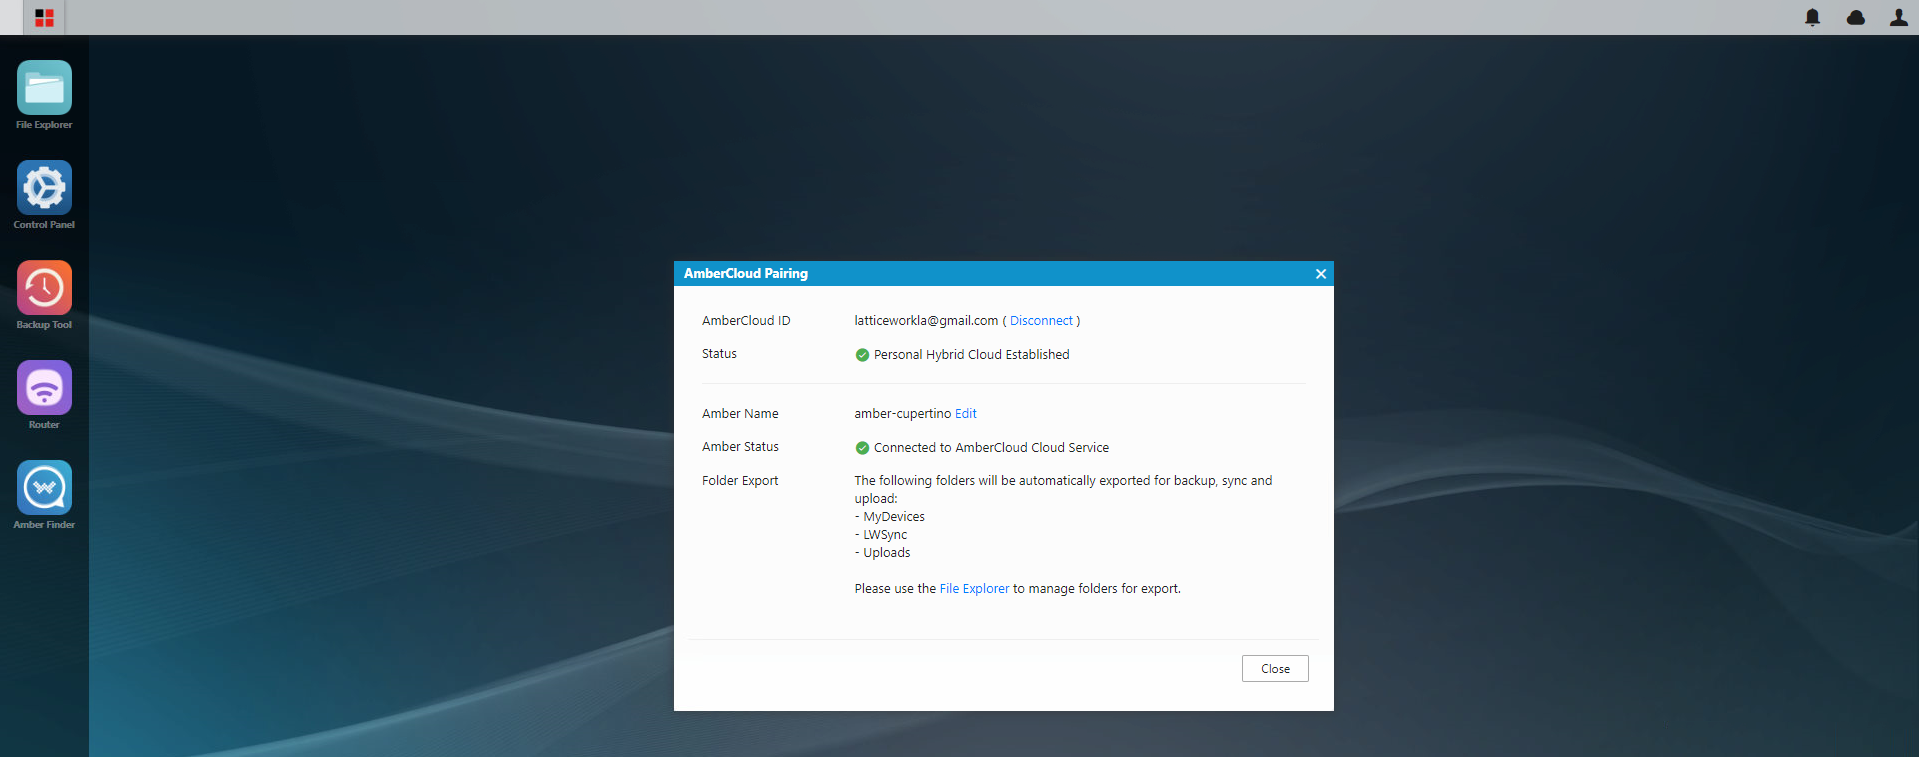Click the amber-cupertino name text
This screenshot has width=1919, height=757.
pyautogui.click(x=902, y=414)
